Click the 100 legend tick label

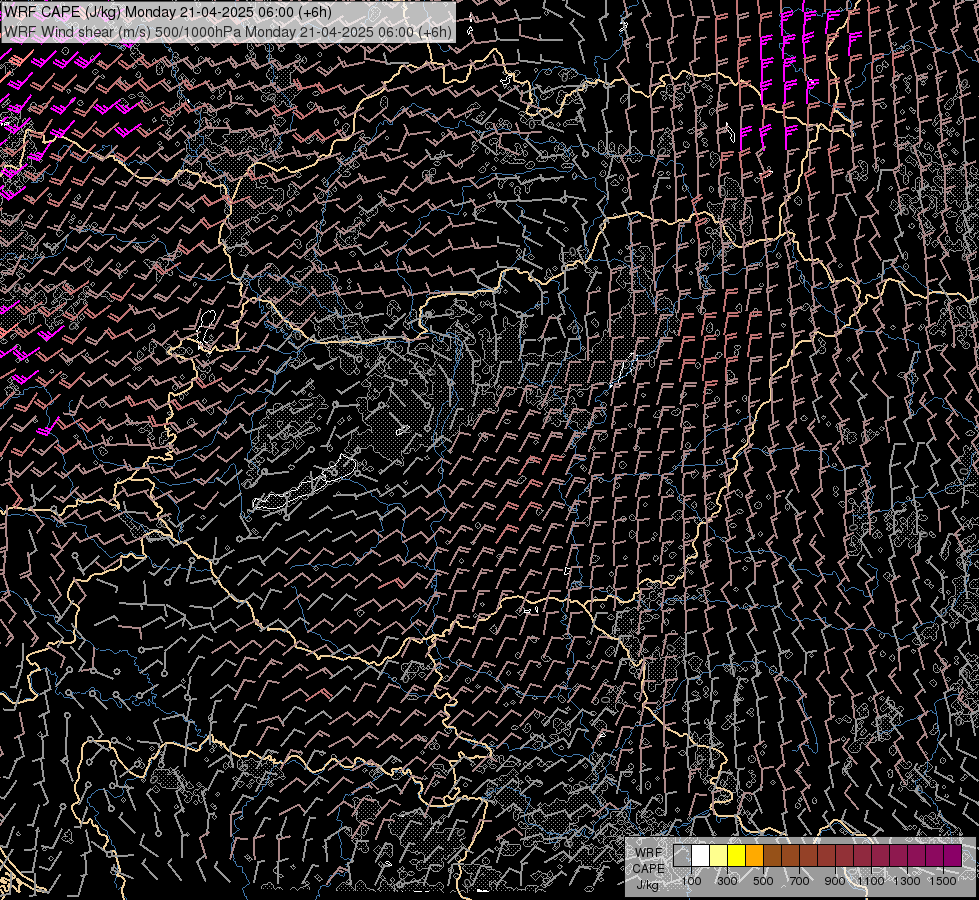coord(691,881)
